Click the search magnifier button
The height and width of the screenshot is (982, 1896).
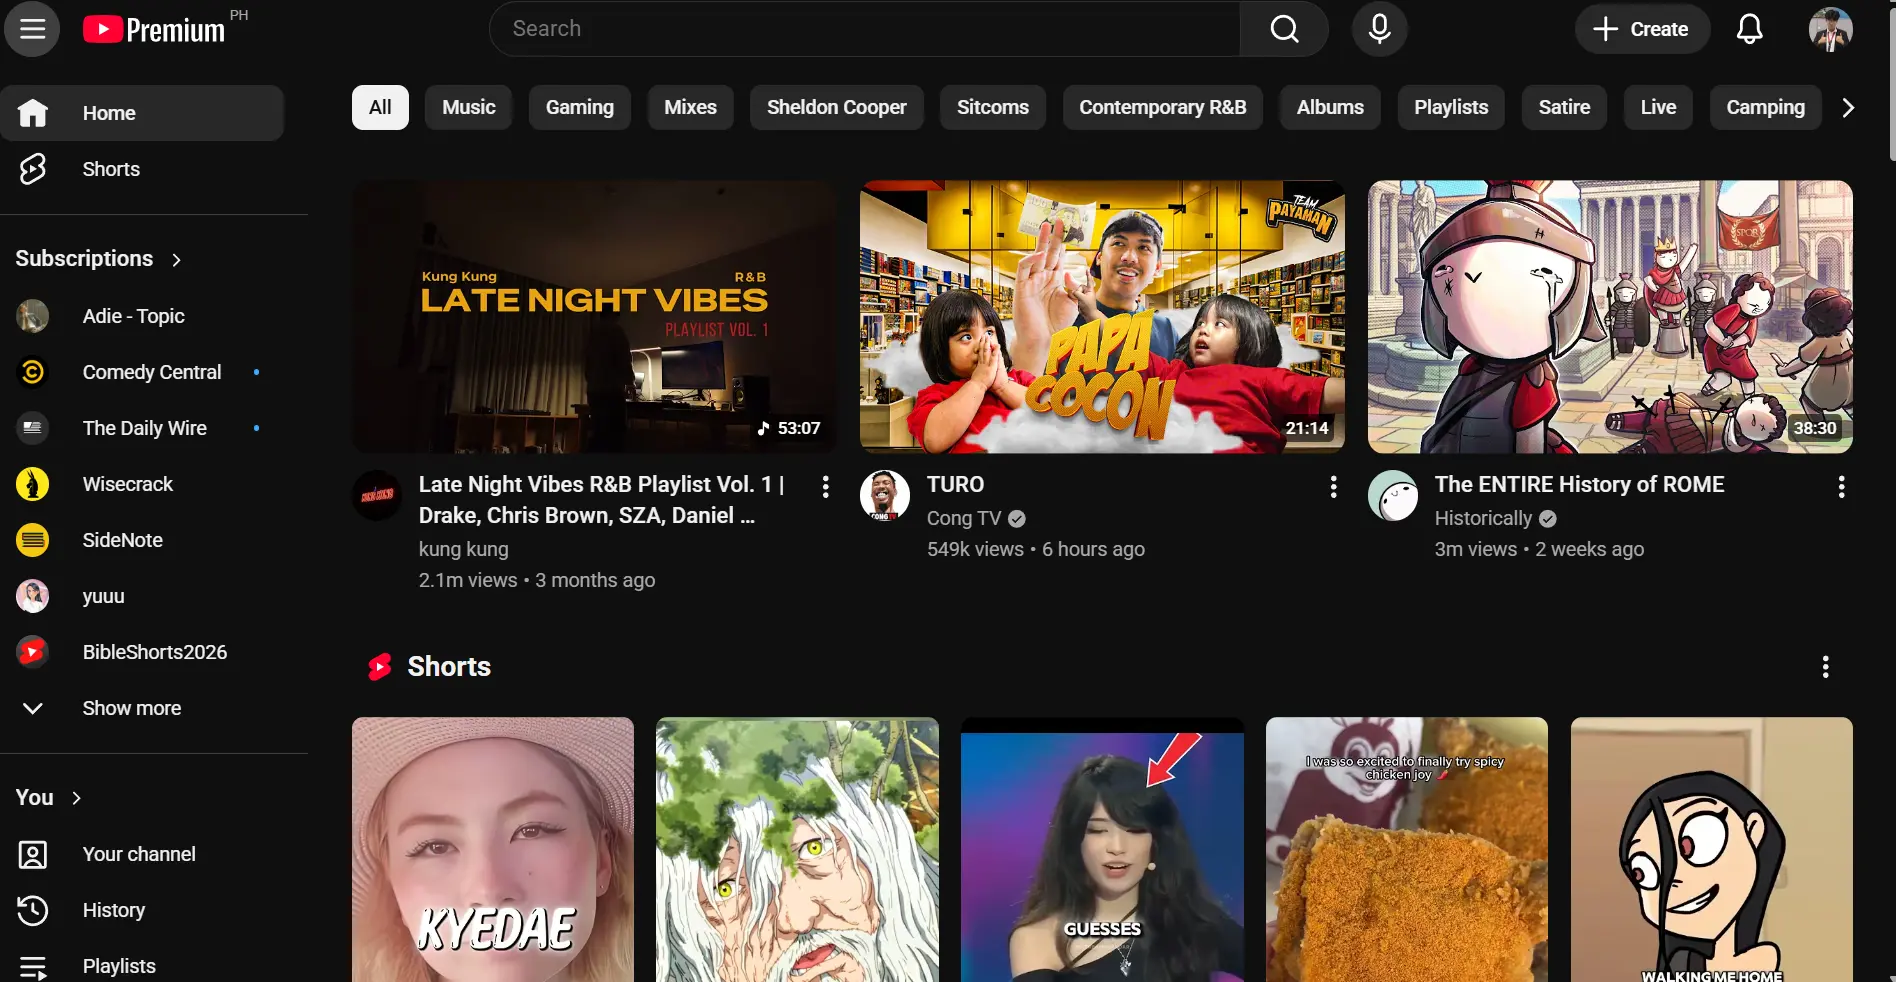click(1284, 29)
